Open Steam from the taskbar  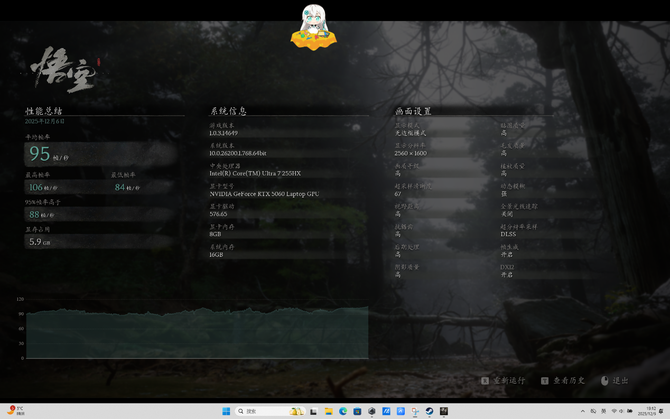click(429, 411)
